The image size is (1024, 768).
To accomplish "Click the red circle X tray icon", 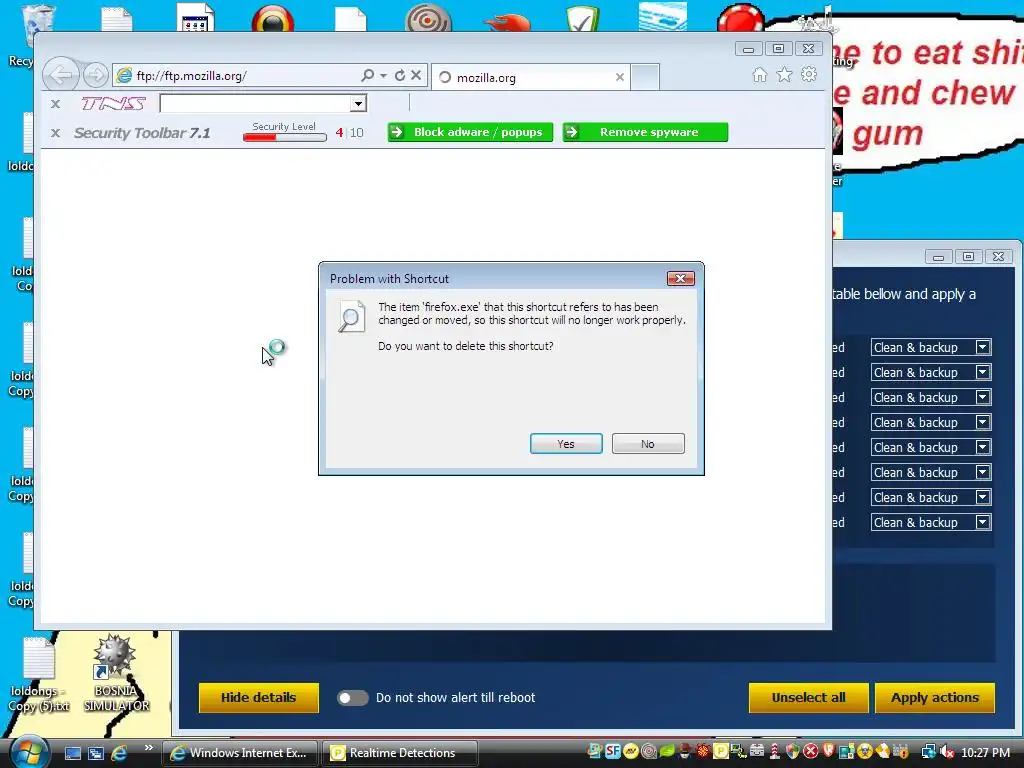I will point(810,752).
